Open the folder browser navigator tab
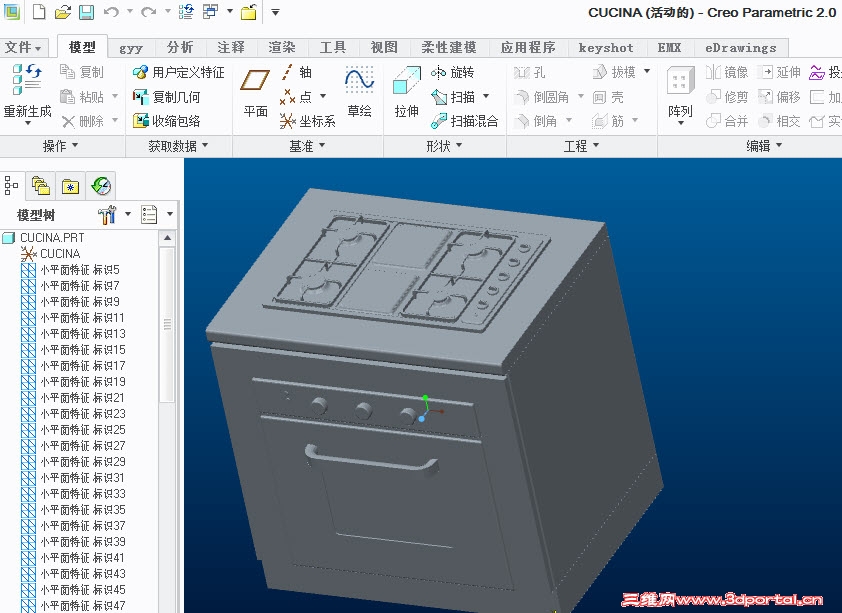Screen dimensions: 842x613 pos(41,186)
